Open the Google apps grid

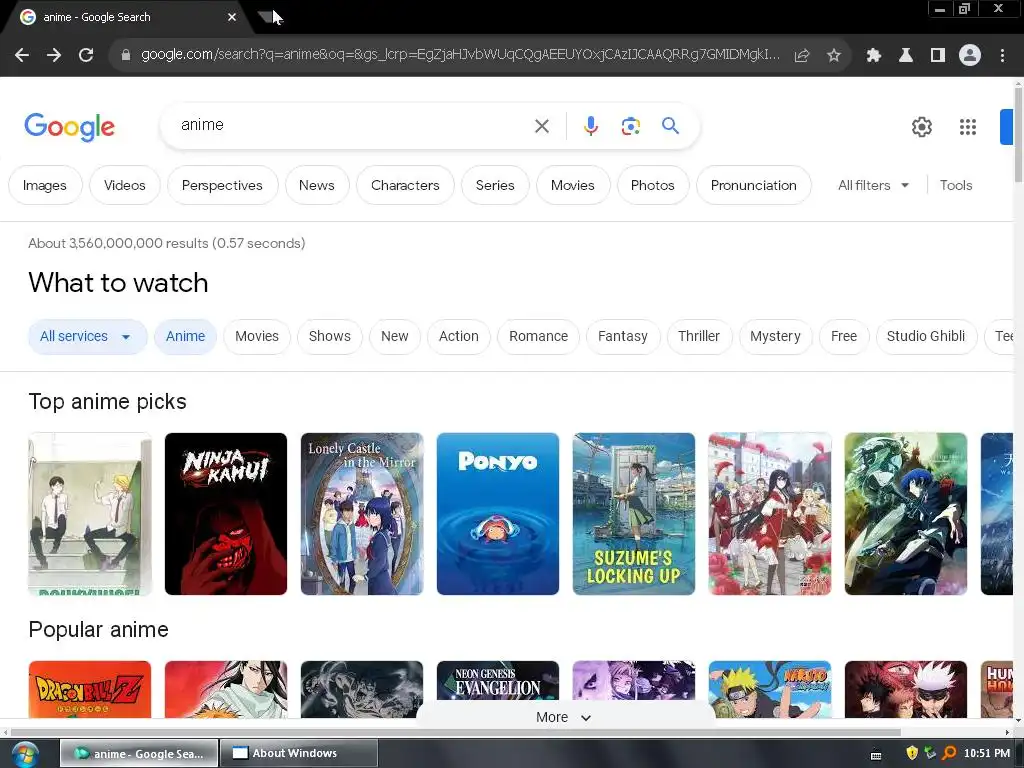(968, 127)
